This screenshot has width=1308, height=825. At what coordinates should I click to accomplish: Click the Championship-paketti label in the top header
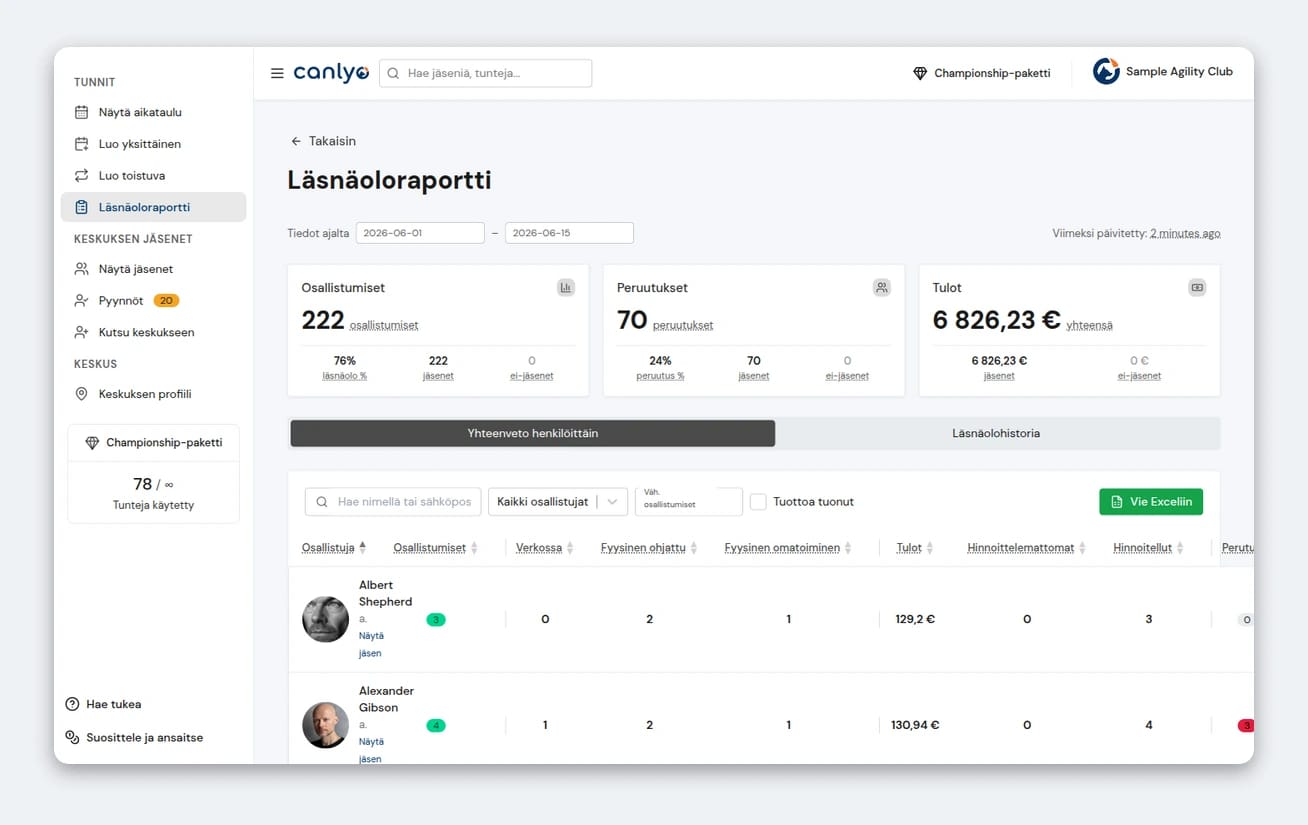click(992, 73)
